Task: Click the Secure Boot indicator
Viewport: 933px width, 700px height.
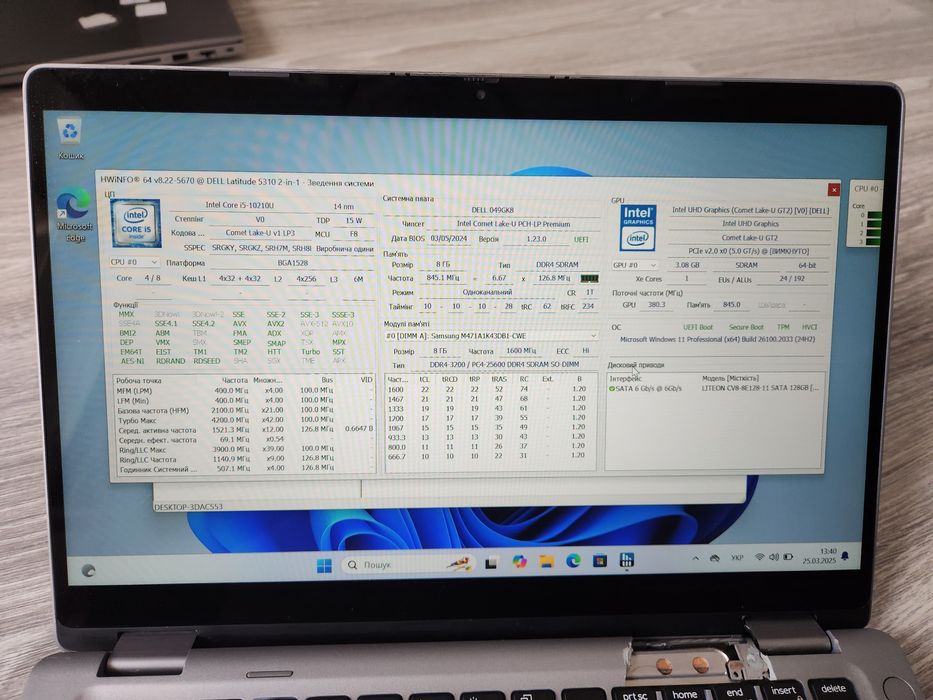Action: coord(746,327)
